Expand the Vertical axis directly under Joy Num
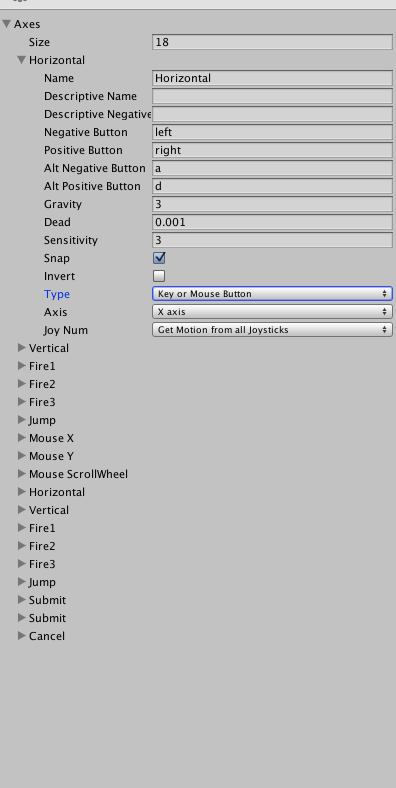The width and height of the screenshot is (396, 788). pyautogui.click(x=22, y=348)
